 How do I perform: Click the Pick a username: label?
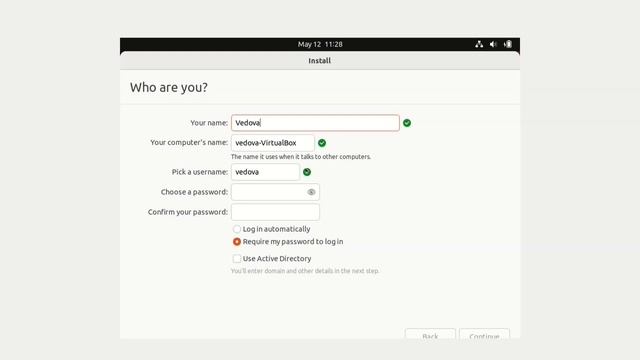[200, 172]
